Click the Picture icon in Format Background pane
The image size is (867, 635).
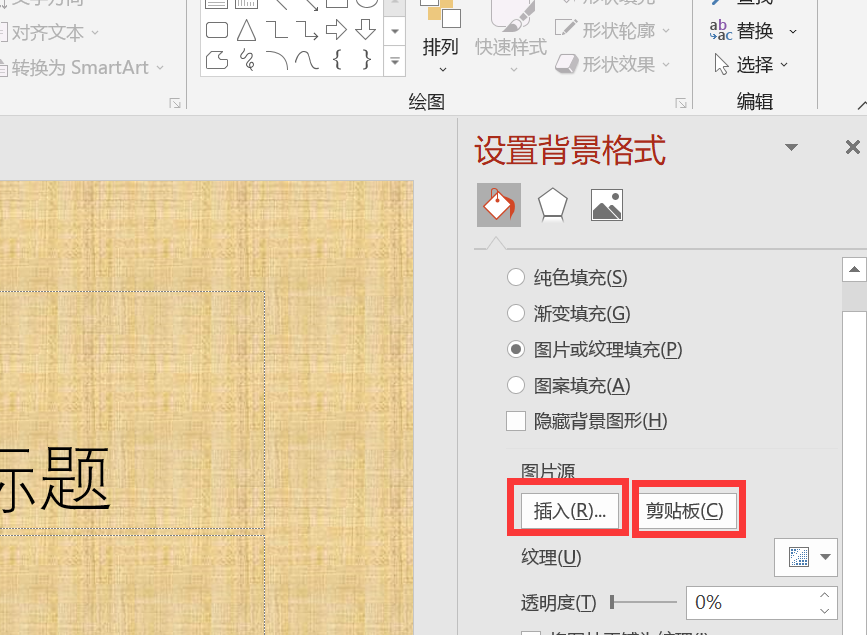click(606, 204)
